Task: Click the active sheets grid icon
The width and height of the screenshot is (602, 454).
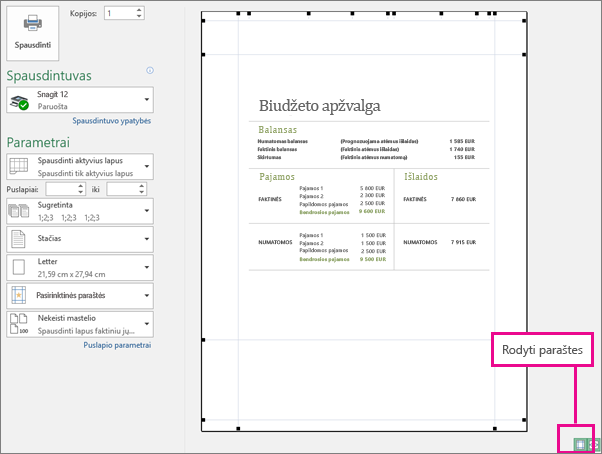Action: pyautogui.click(x=18, y=166)
